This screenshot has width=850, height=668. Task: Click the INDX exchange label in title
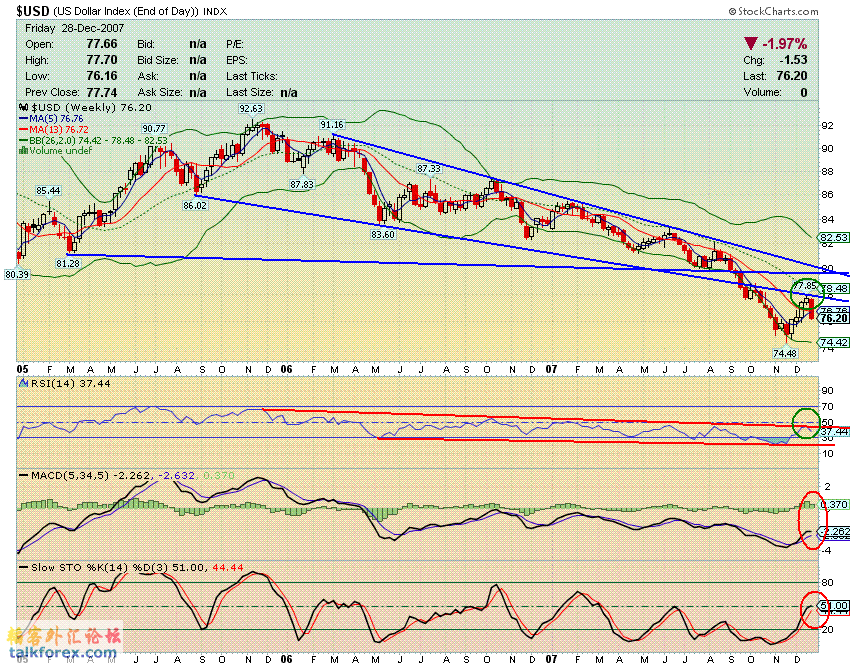(x=215, y=11)
